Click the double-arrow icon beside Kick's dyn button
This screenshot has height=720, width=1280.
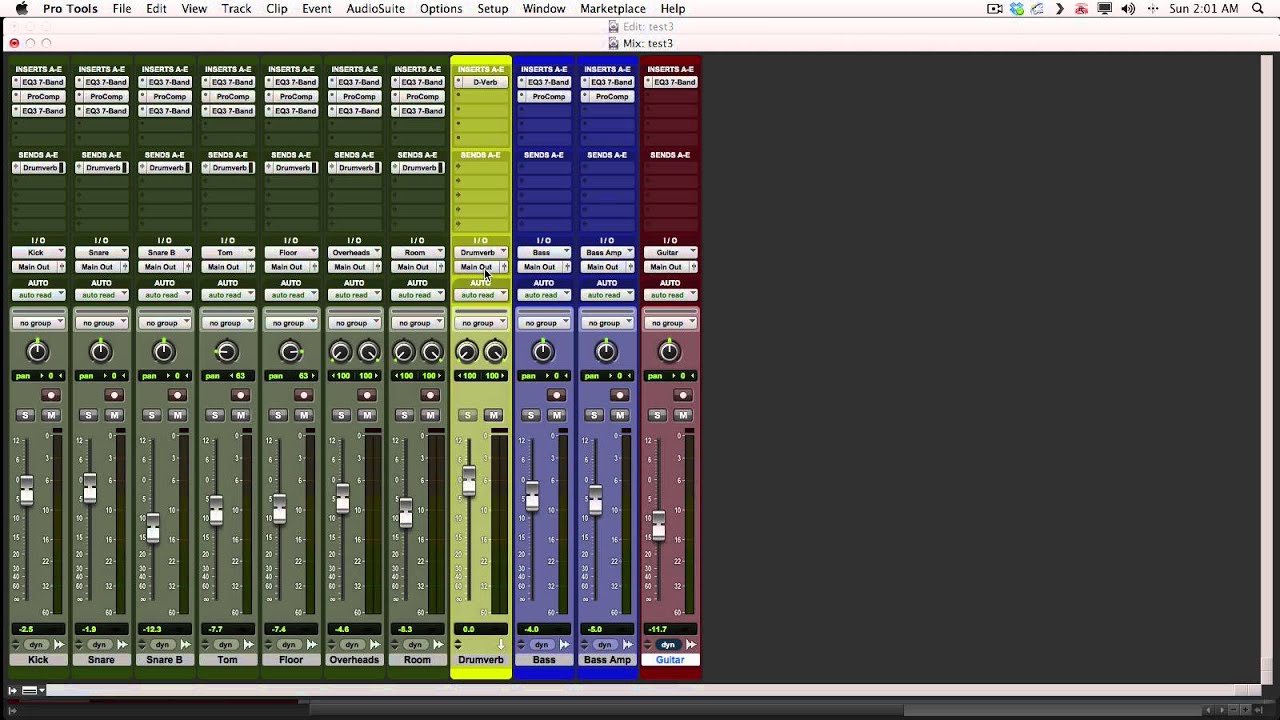point(58,645)
